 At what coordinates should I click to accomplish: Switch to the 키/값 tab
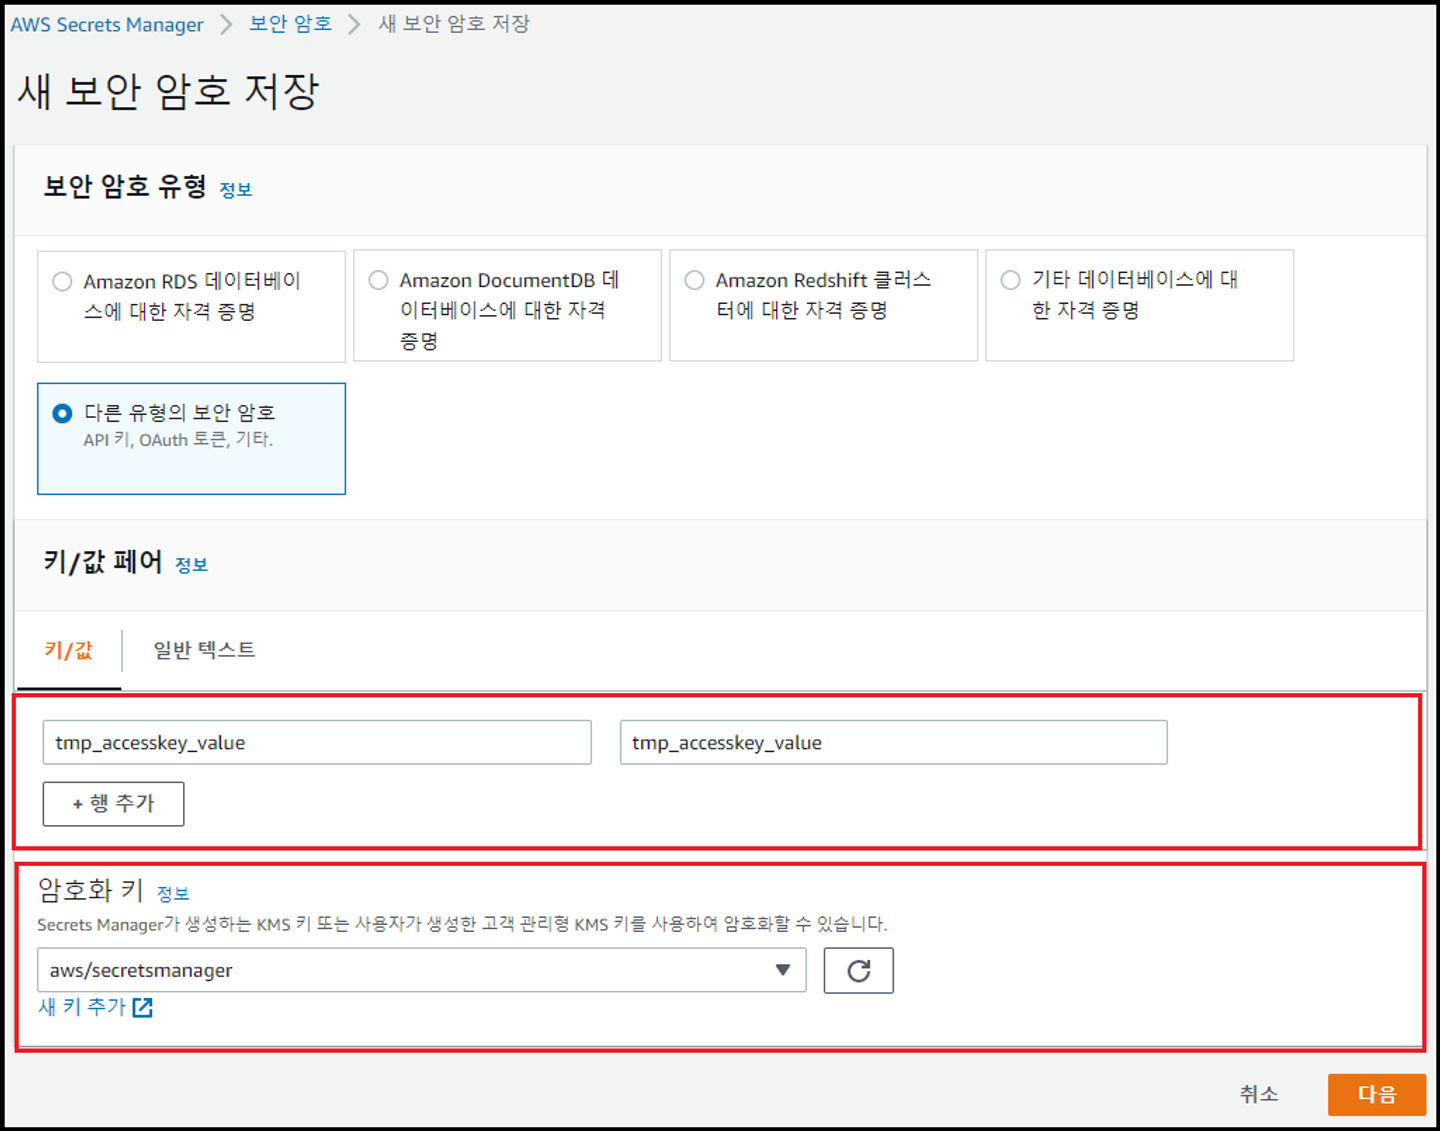click(69, 651)
